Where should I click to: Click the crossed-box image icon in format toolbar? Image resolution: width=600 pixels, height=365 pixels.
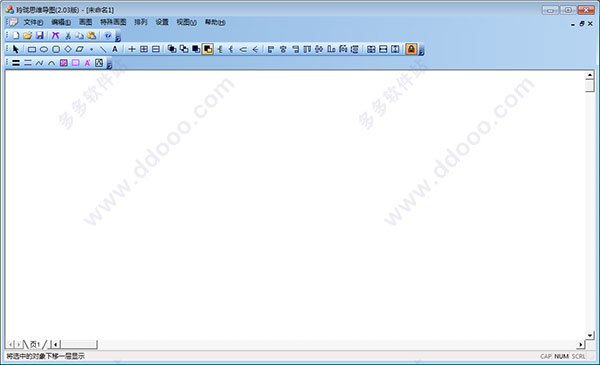coord(99,63)
